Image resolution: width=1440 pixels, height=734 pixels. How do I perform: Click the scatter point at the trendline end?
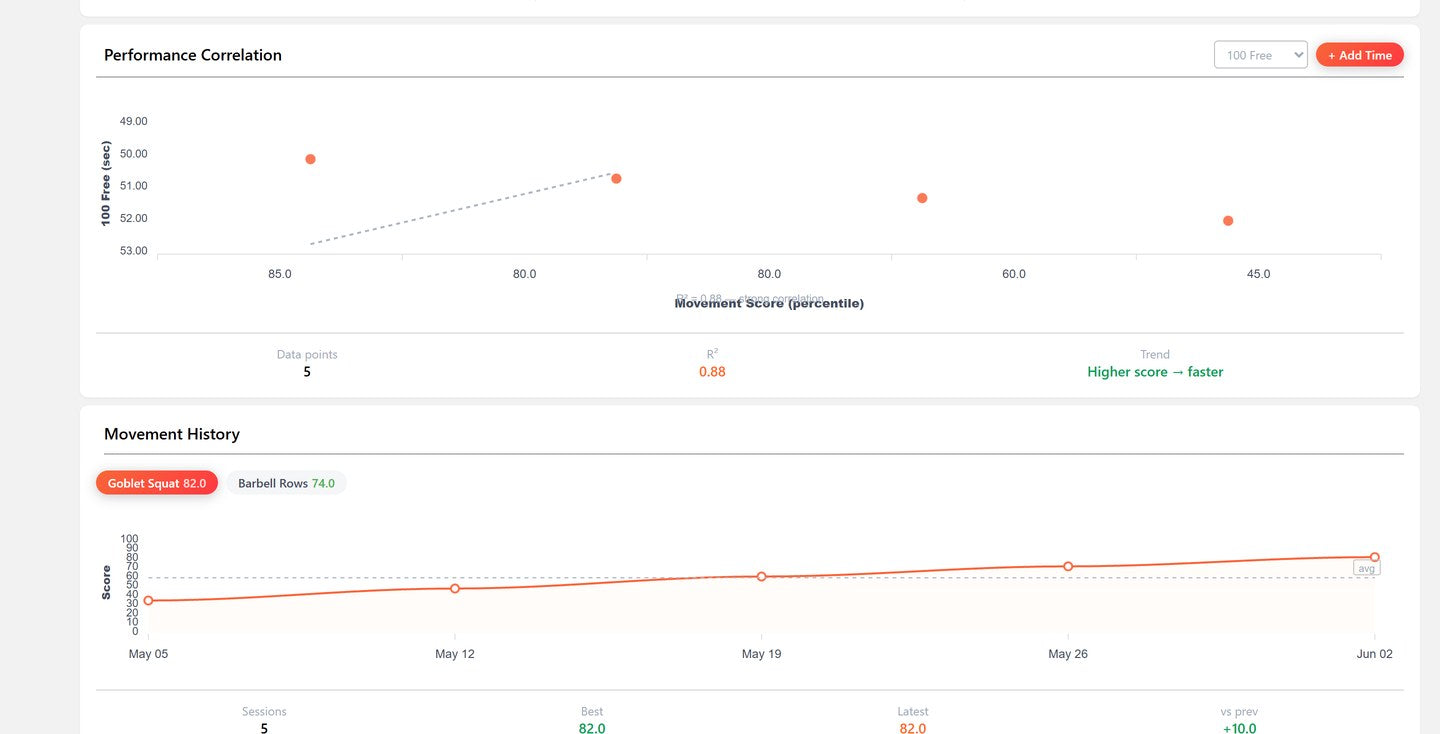pos(616,178)
